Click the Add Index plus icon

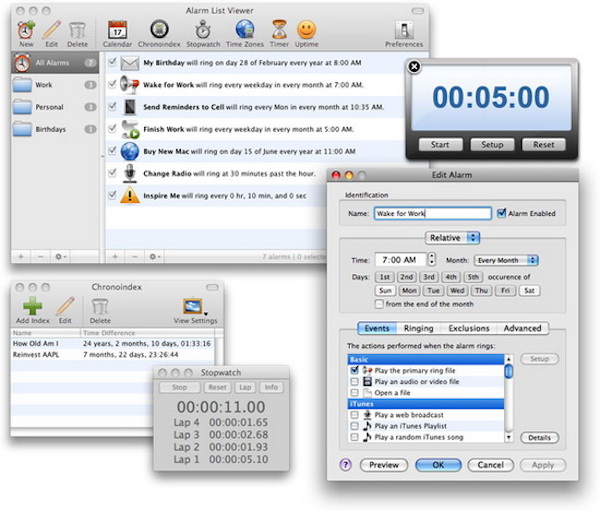click(33, 307)
